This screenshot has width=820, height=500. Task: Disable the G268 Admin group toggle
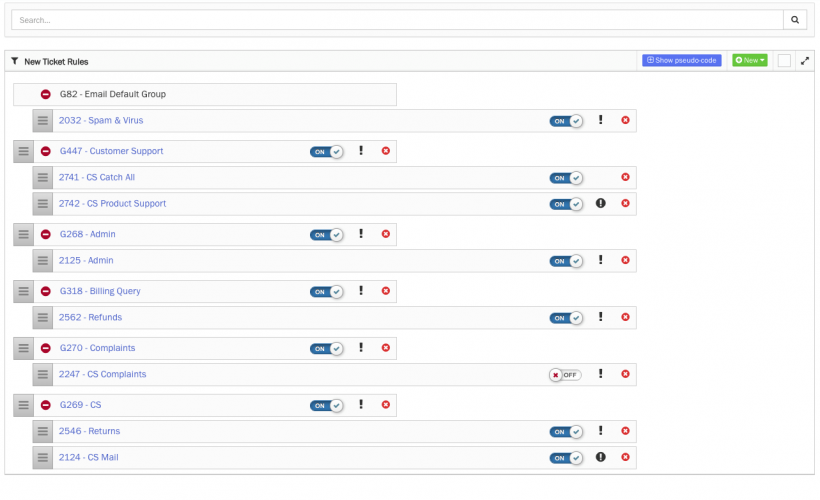[x=326, y=235]
